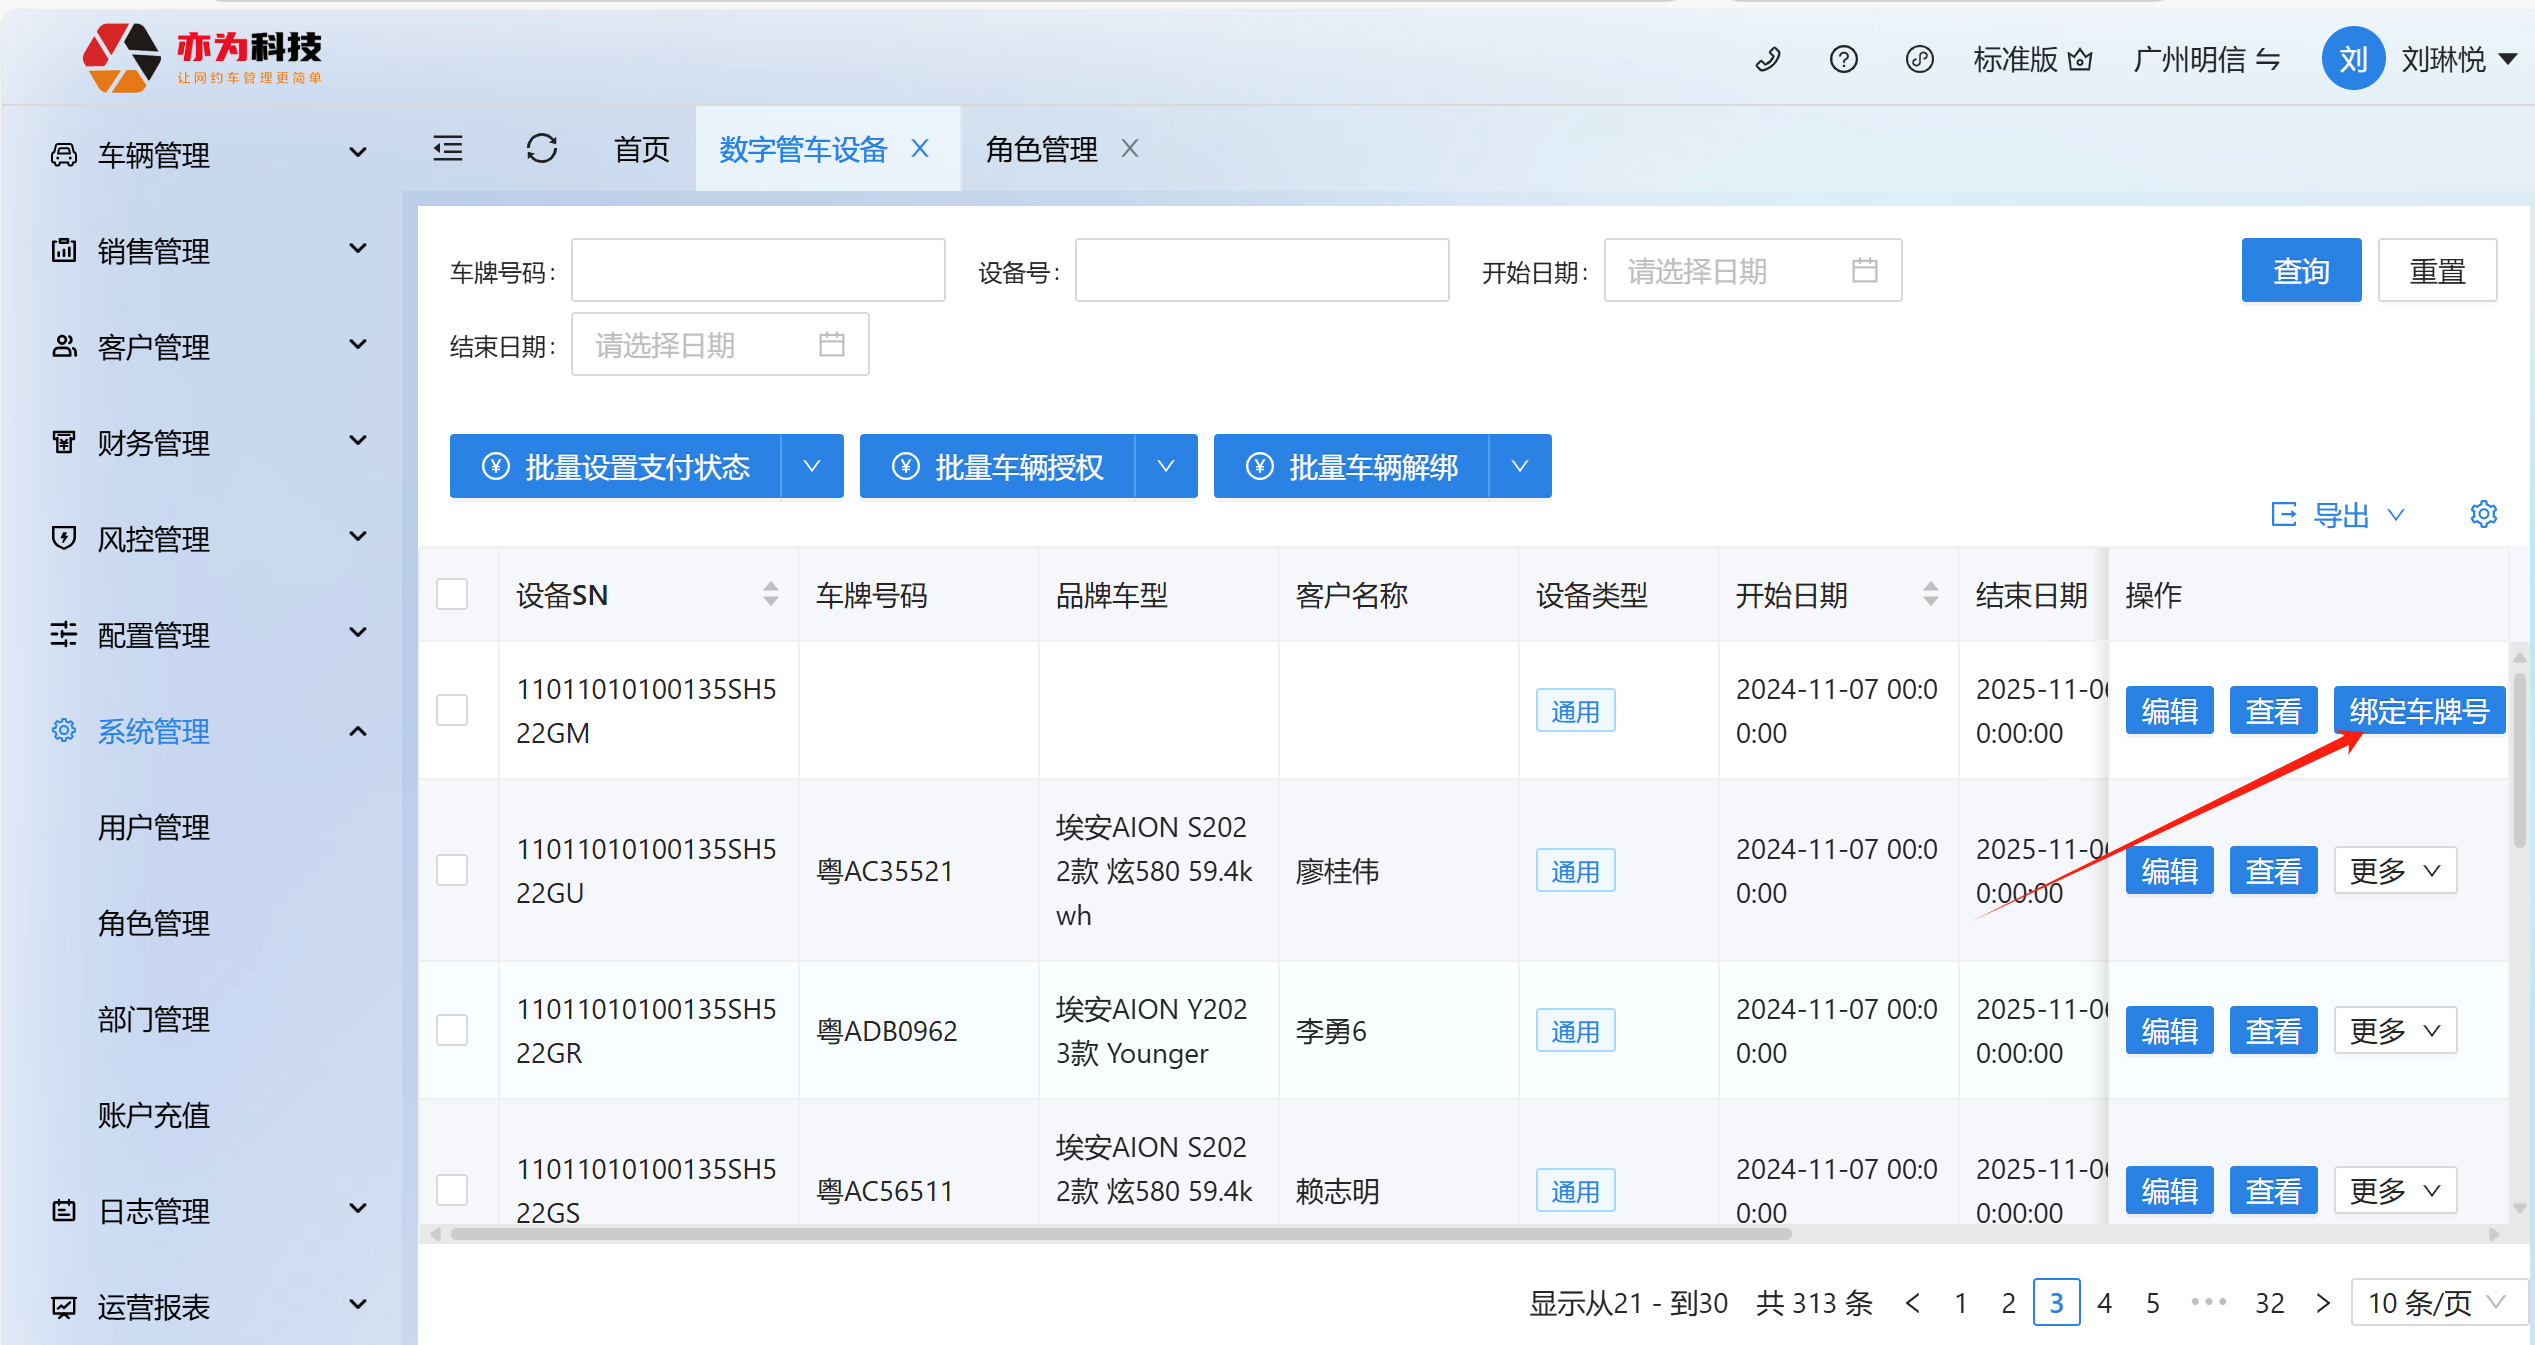The height and width of the screenshot is (1345, 2535).
Task: Open the help question mark icon
Action: click(1843, 60)
